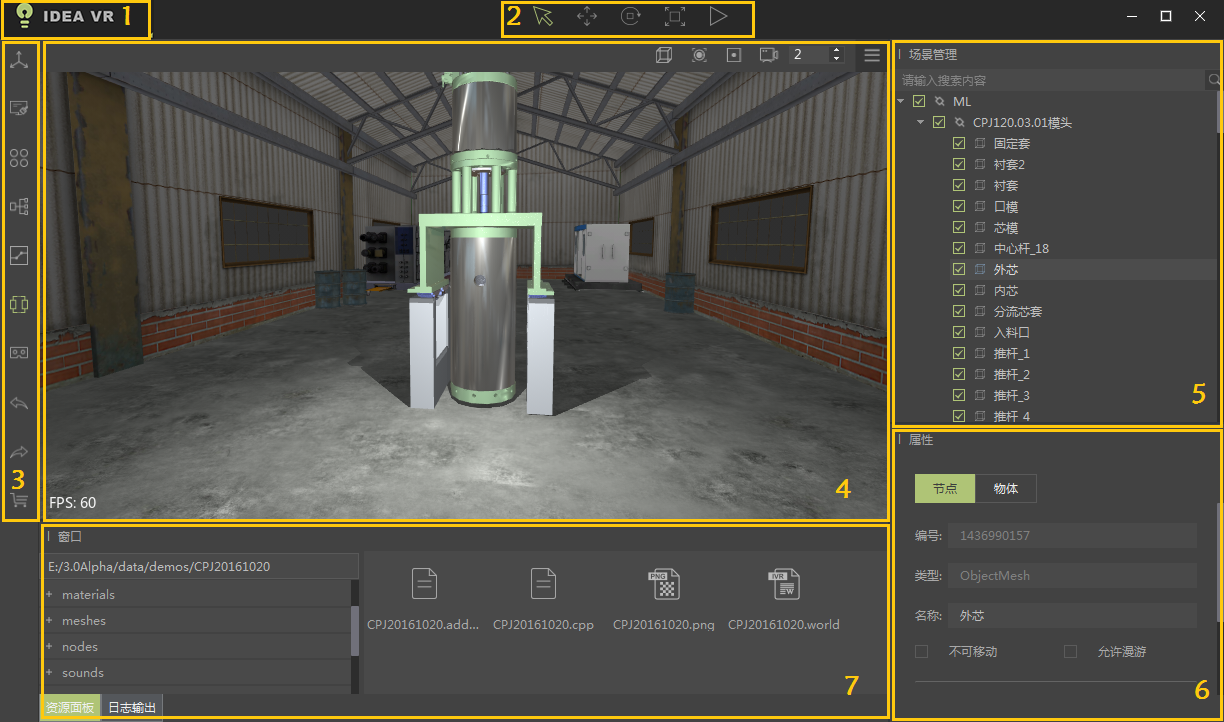
Task: Open the 资源面板 tab
Action: (x=70, y=707)
